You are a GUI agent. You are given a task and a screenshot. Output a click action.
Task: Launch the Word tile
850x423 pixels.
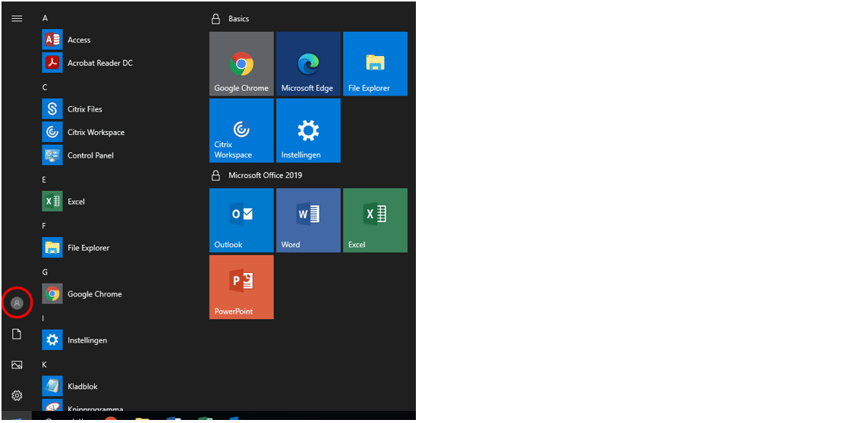[308, 220]
